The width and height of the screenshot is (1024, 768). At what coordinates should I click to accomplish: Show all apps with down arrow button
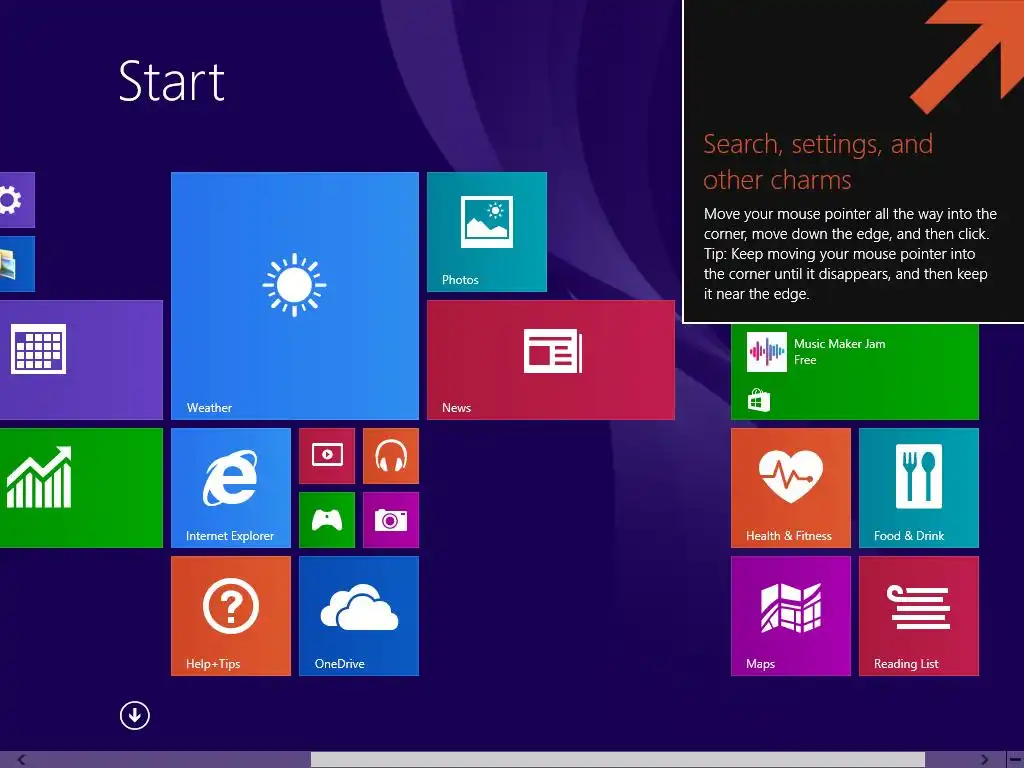135,715
